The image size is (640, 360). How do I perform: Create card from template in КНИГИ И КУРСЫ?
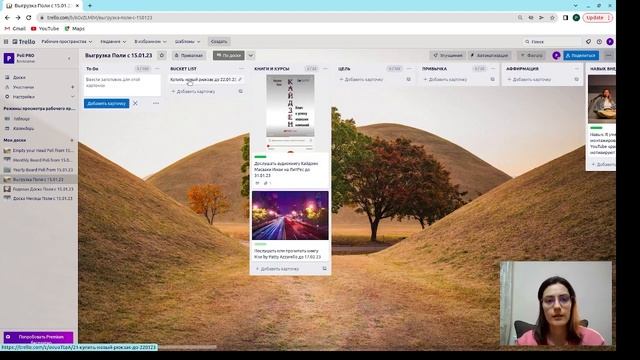pos(324,269)
